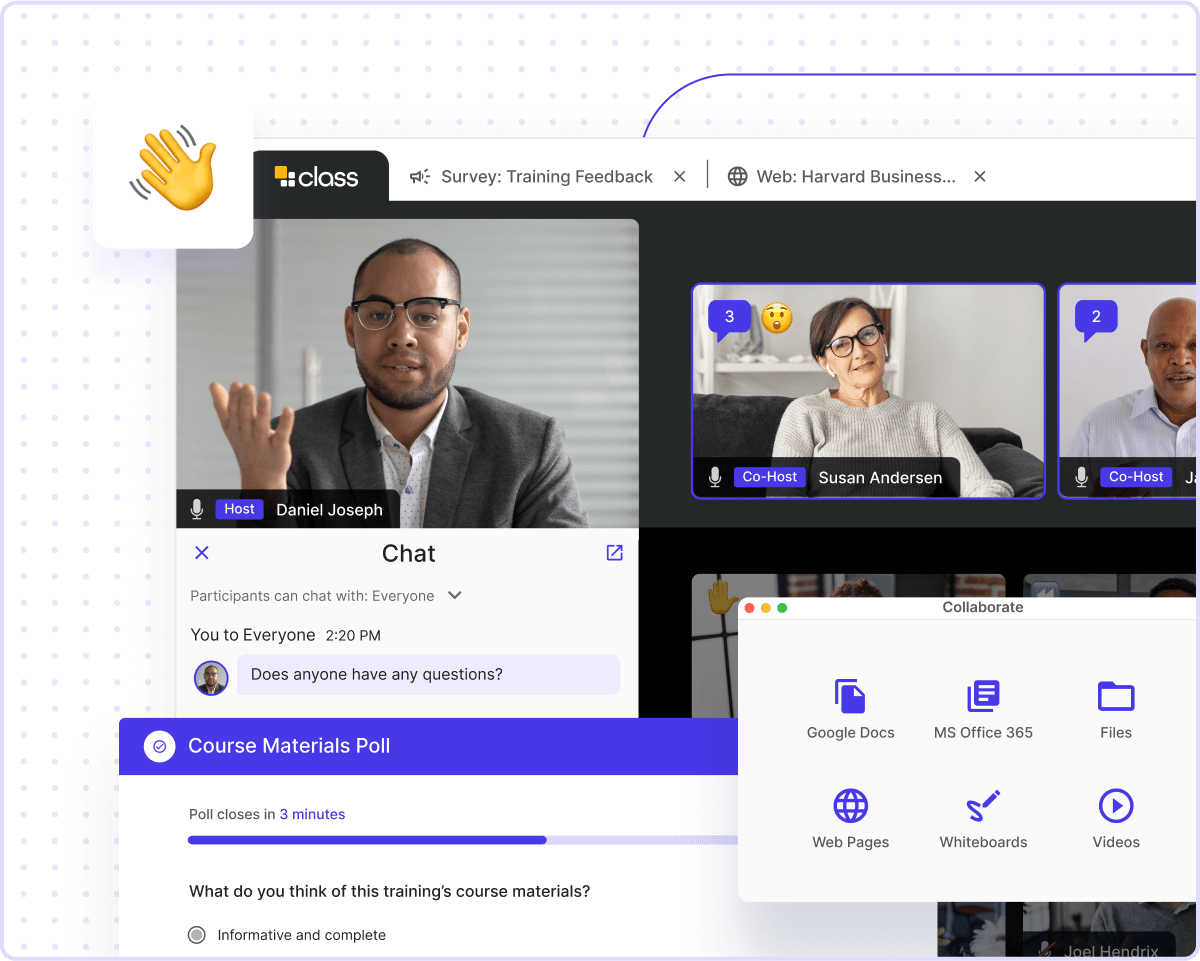Open Susan Andersen's 3 chat messages badge

click(729, 318)
